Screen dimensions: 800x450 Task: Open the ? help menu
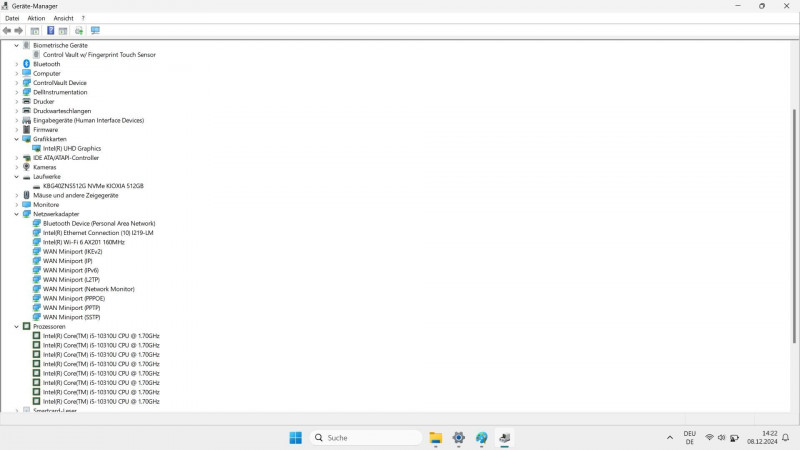(83, 18)
